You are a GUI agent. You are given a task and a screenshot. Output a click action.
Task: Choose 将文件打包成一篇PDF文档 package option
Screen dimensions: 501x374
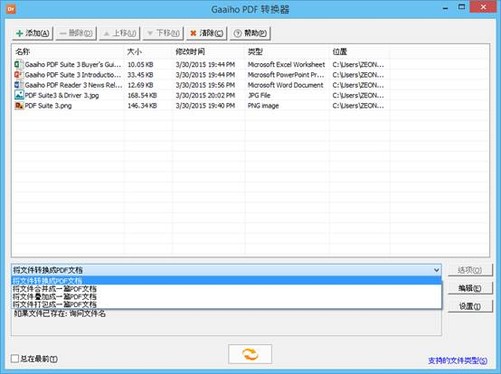(227, 305)
